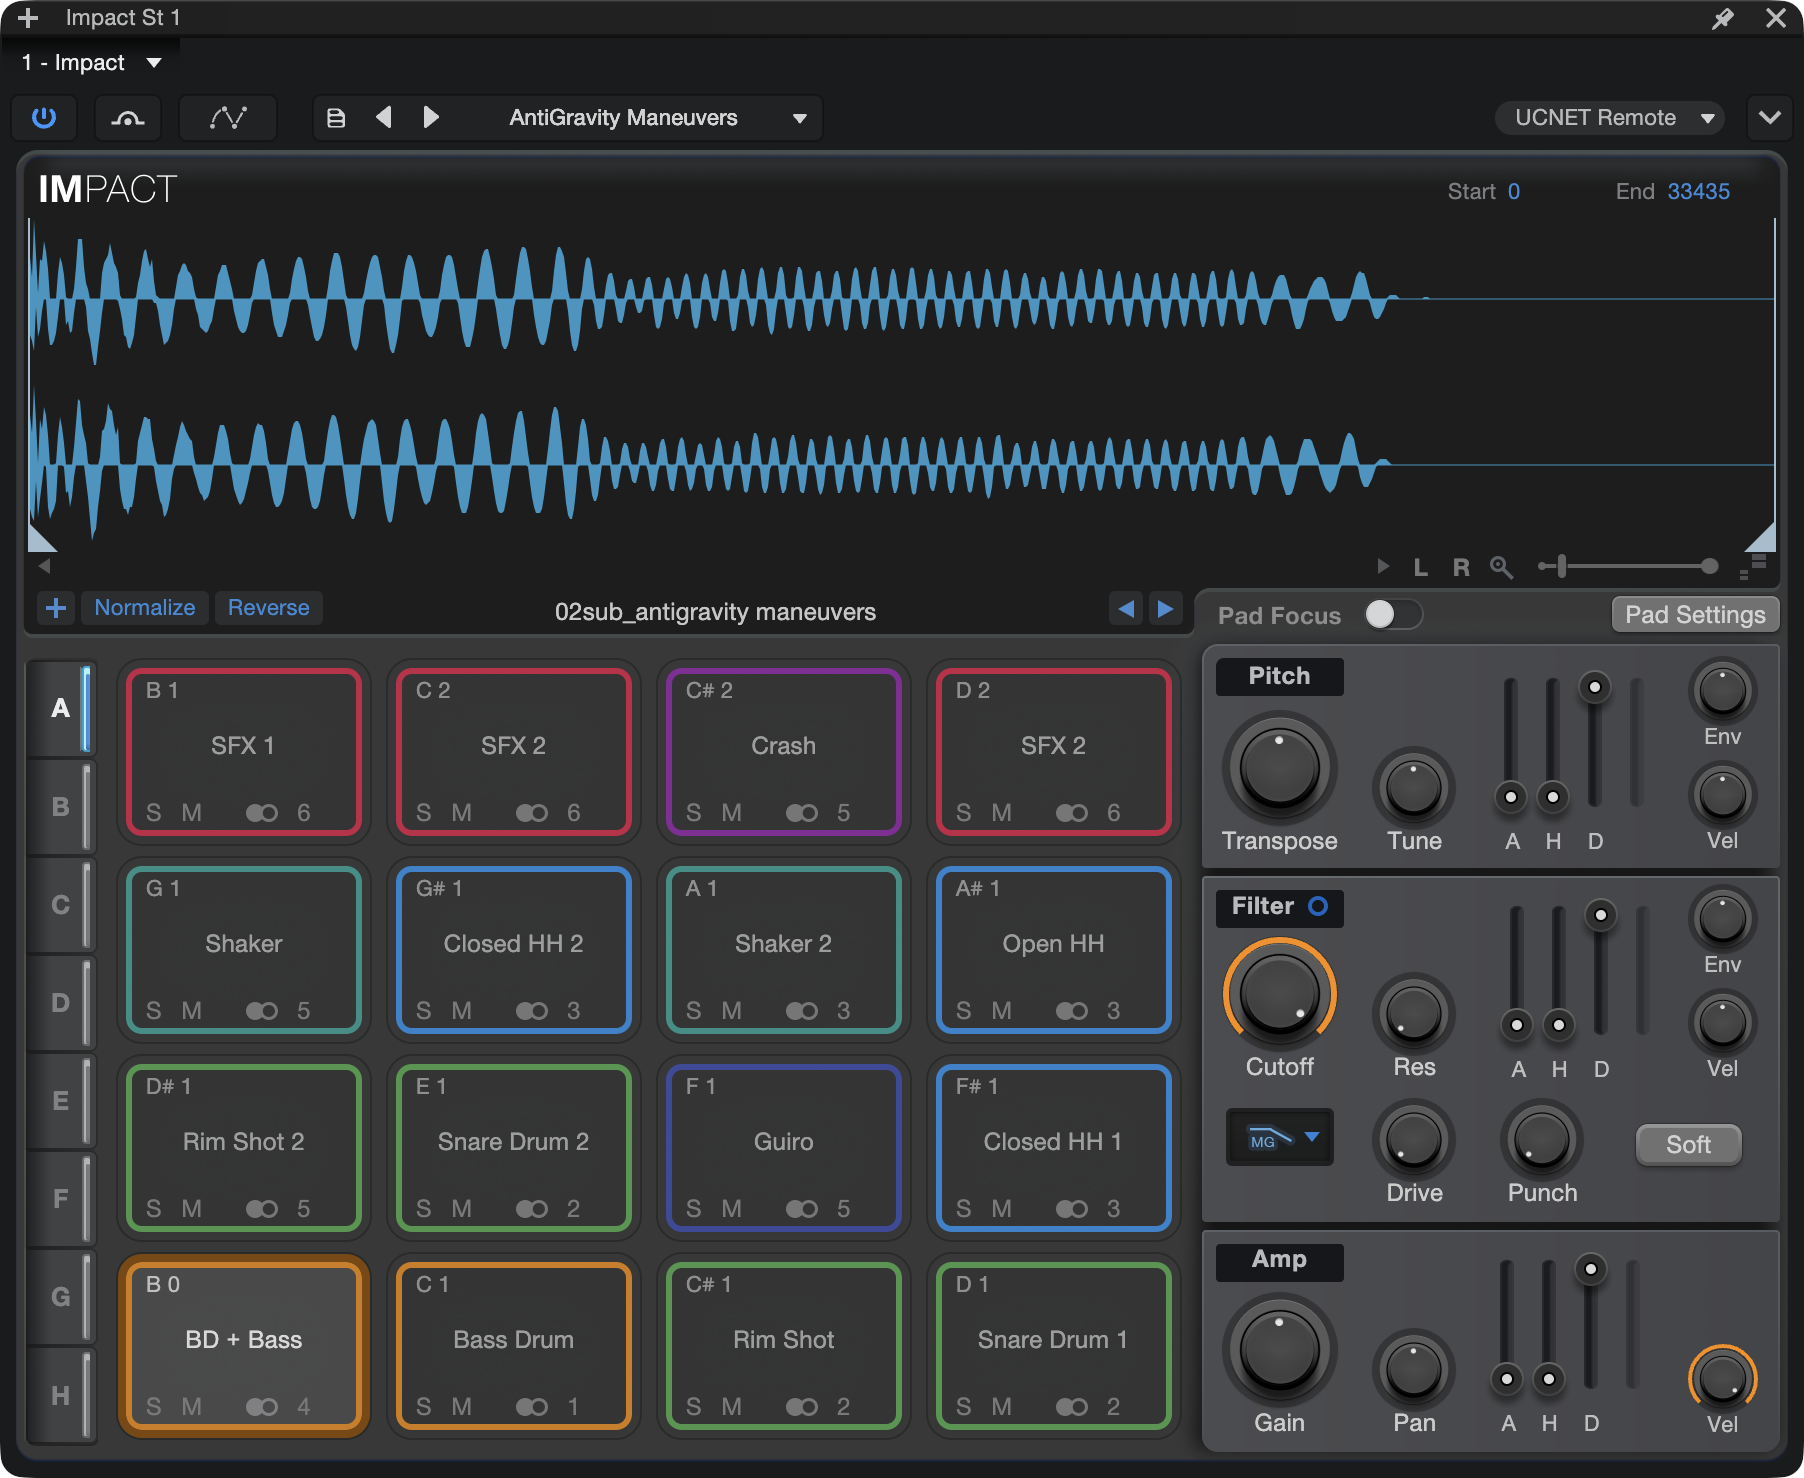
Task: Select previous sample with blue left arrow
Action: (x=1126, y=608)
